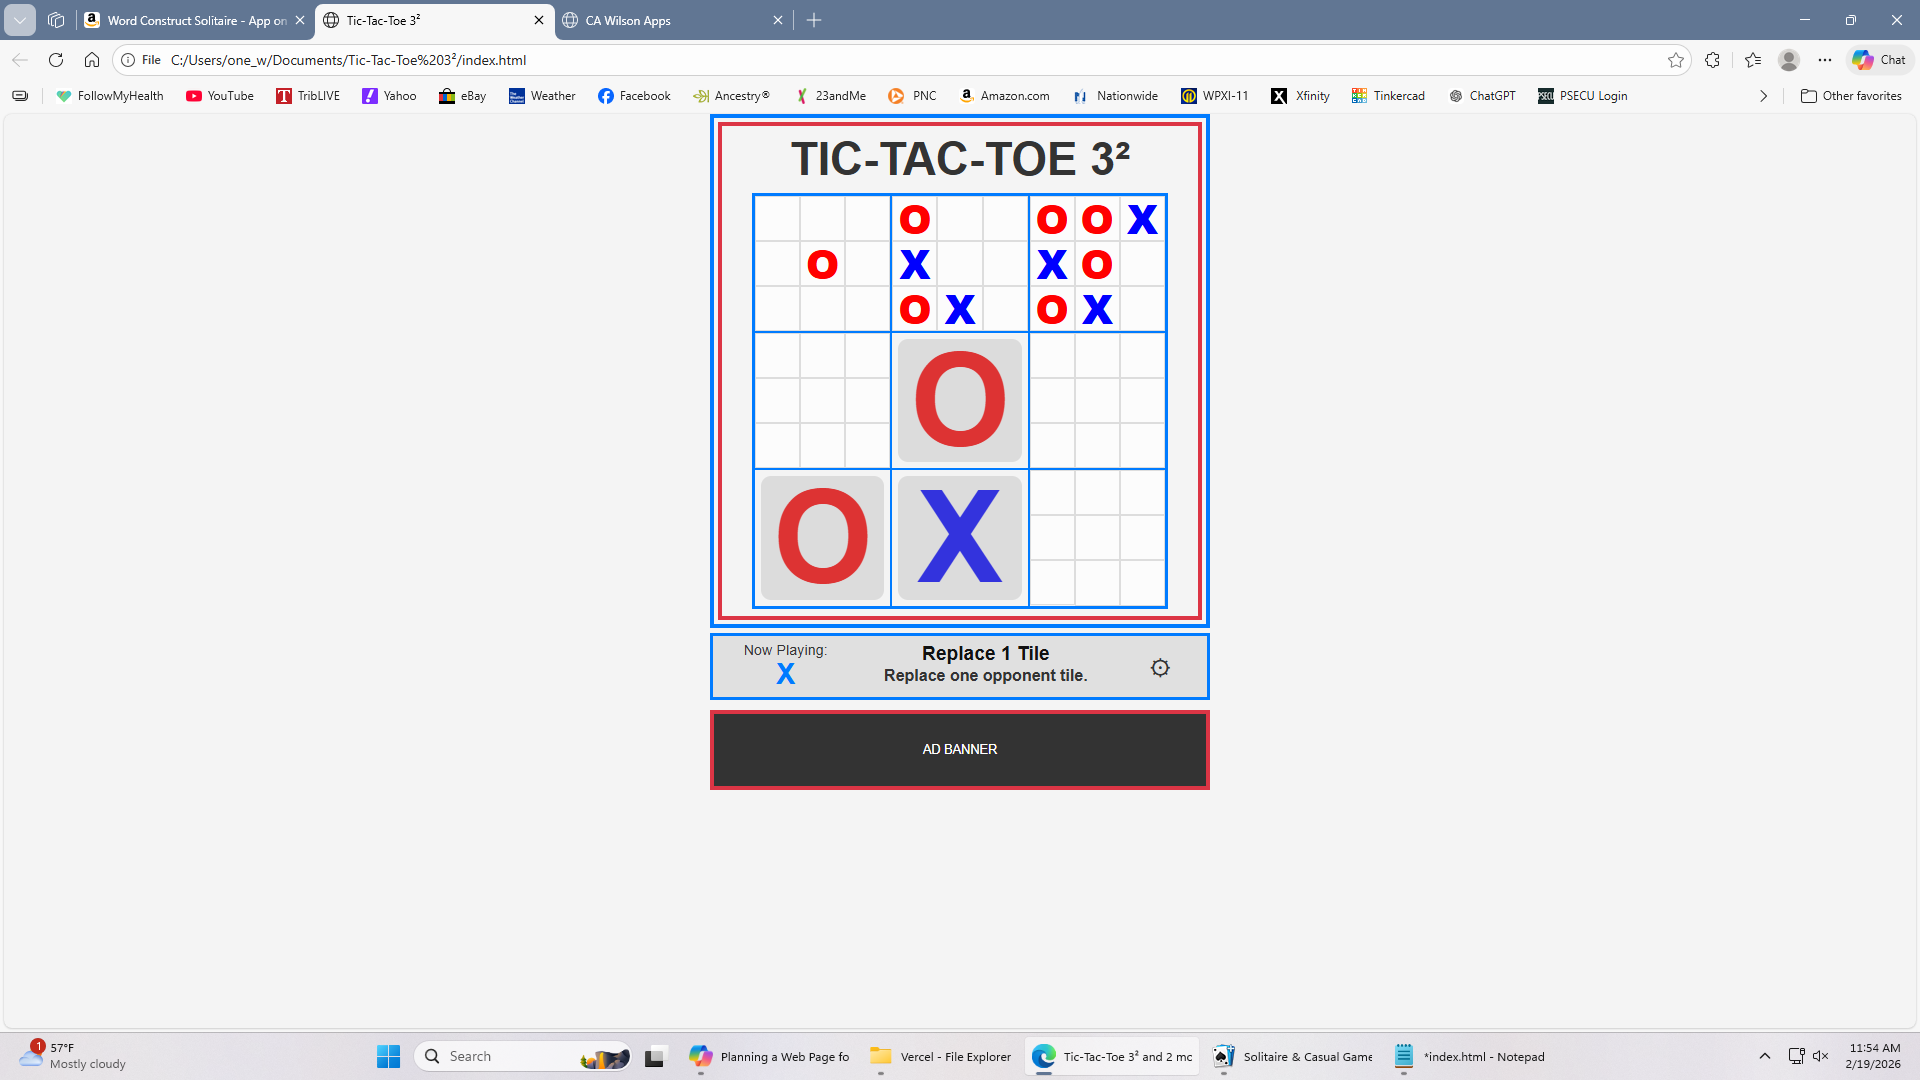Click the browser back button

coord(20,60)
